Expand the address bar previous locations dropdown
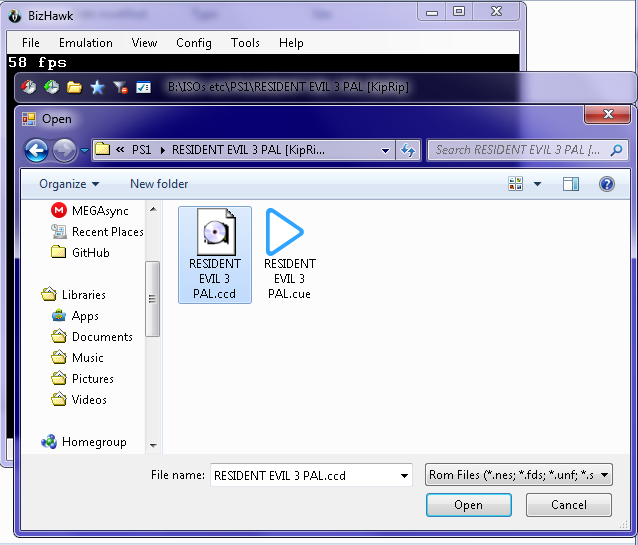 point(385,151)
